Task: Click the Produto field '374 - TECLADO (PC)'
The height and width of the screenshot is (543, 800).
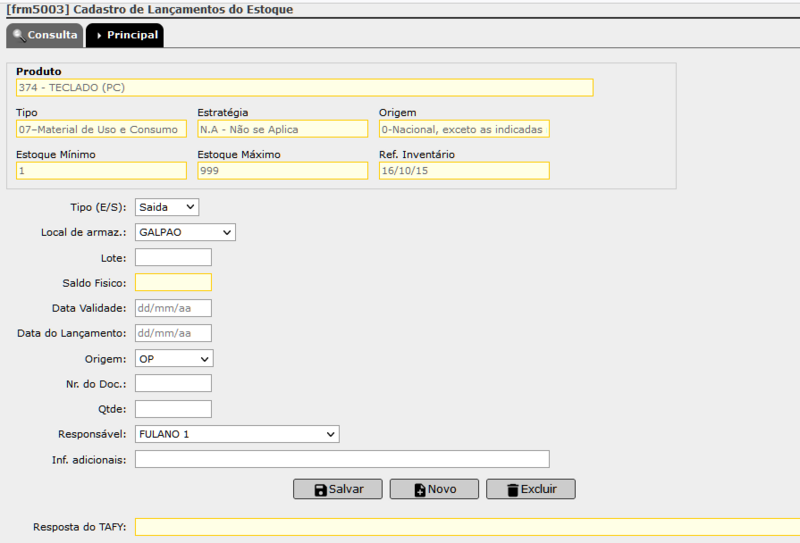Action: coord(305,88)
